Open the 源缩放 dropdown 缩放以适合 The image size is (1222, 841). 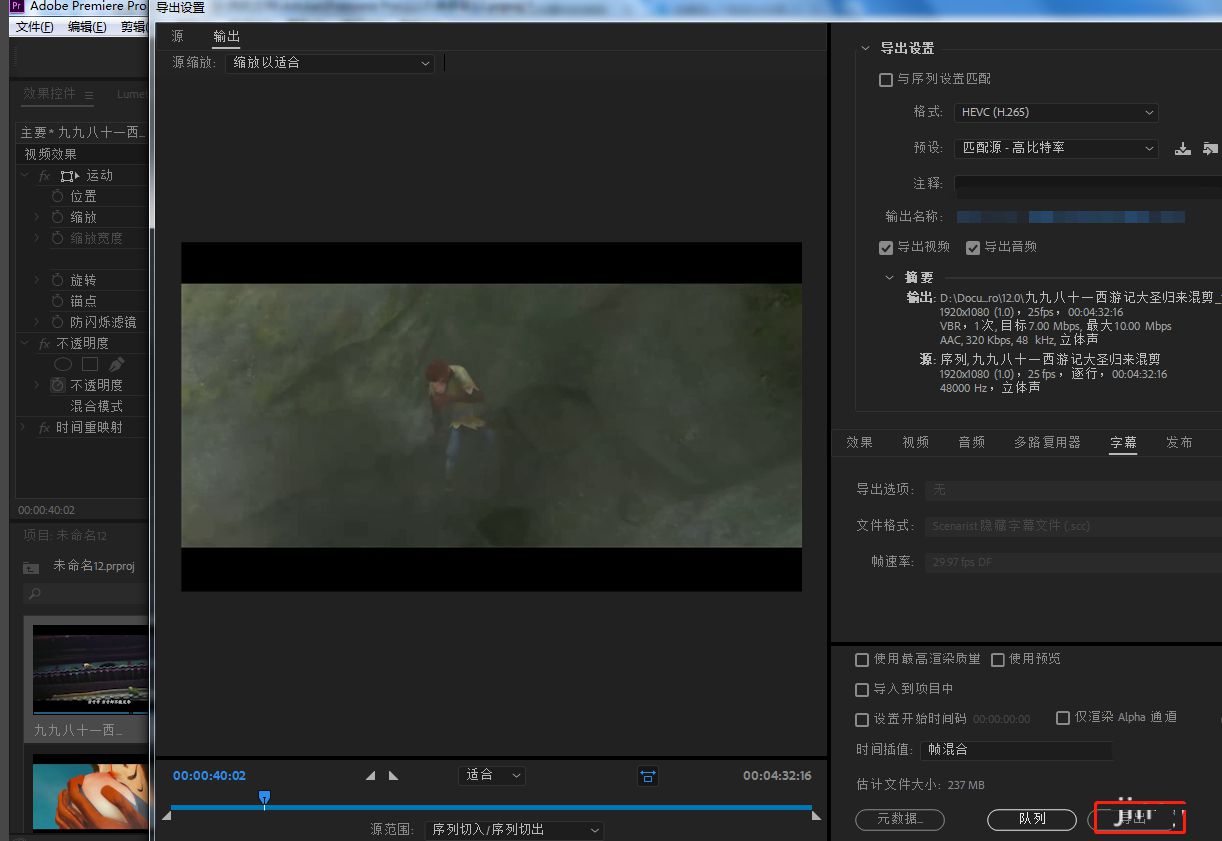pos(330,63)
